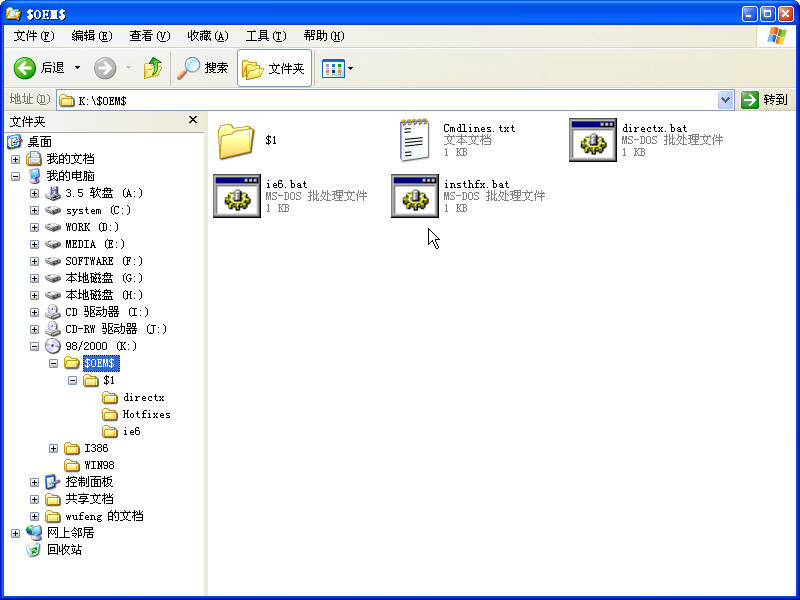
Task: Select the ie6.bat batch file icon
Action: pyautogui.click(x=237, y=195)
